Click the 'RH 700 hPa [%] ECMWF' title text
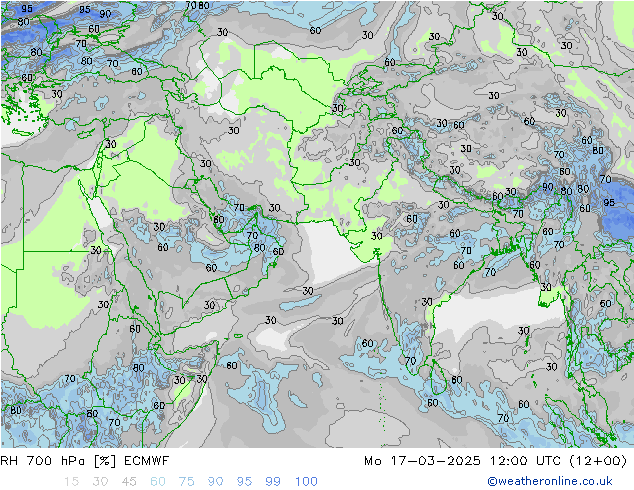Screen dimensions: 634x490 [85, 461]
